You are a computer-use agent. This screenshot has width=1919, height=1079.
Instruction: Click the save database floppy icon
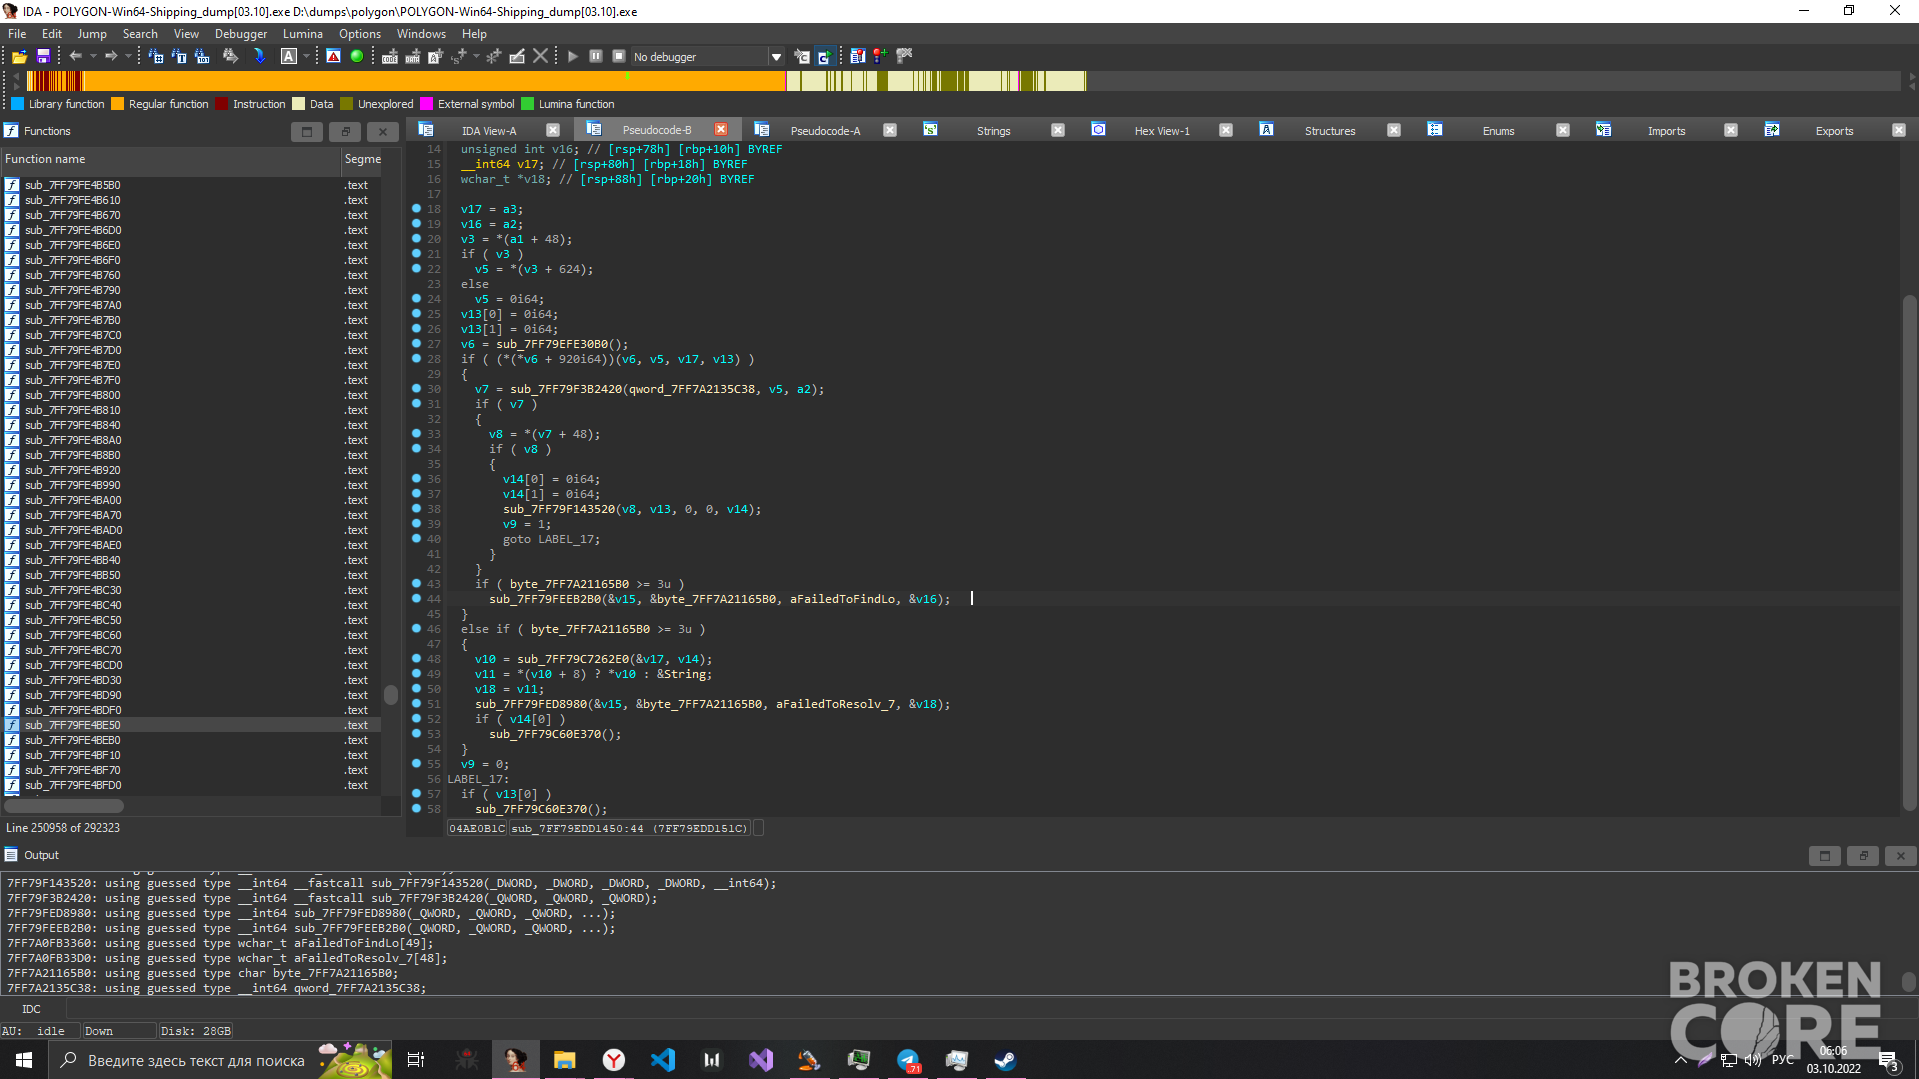(x=43, y=57)
